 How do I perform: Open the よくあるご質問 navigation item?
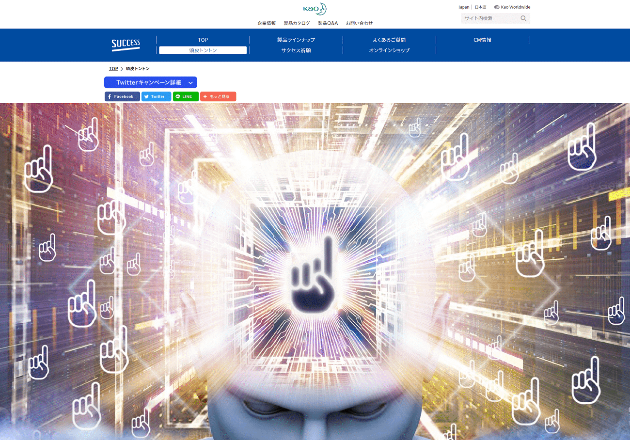pyautogui.click(x=389, y=39)
